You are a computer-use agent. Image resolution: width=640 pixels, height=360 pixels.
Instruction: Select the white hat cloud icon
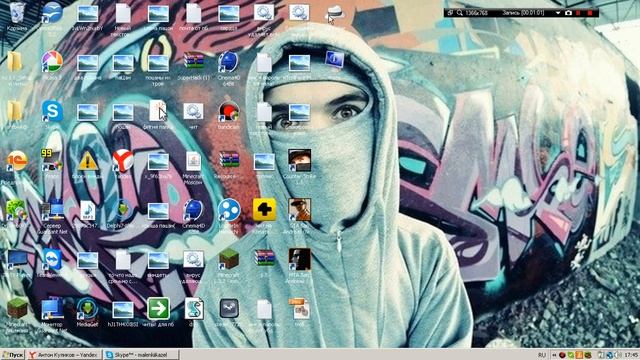[x=335, y=13]
